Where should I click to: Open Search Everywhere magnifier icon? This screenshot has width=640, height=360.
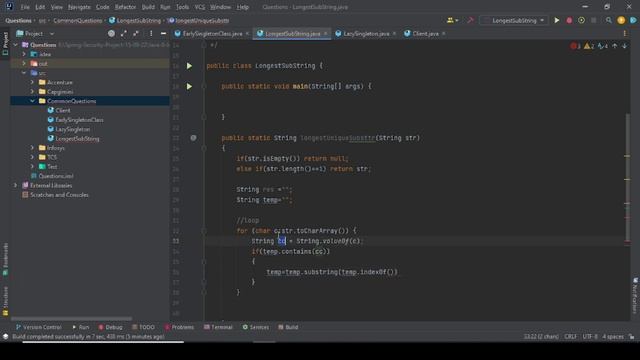[x=609, y=20]
